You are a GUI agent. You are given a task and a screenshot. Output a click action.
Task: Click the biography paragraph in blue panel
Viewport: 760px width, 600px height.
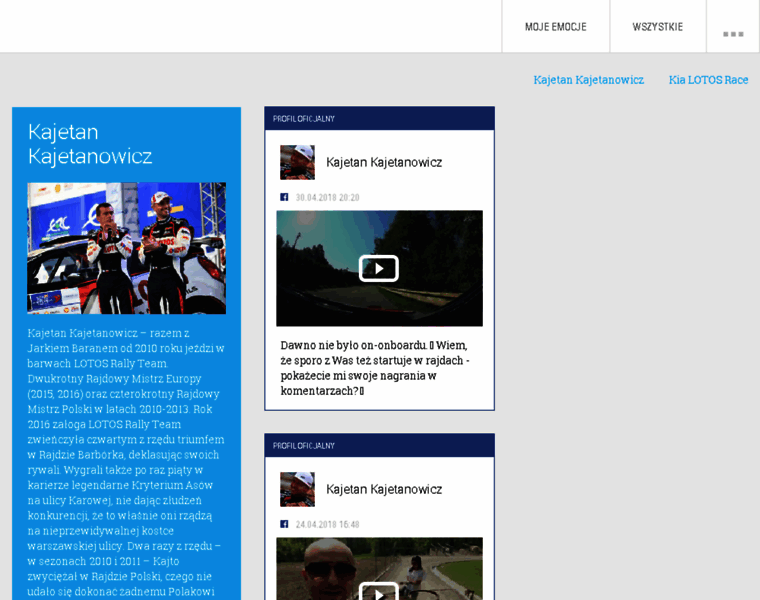[126, 463]
